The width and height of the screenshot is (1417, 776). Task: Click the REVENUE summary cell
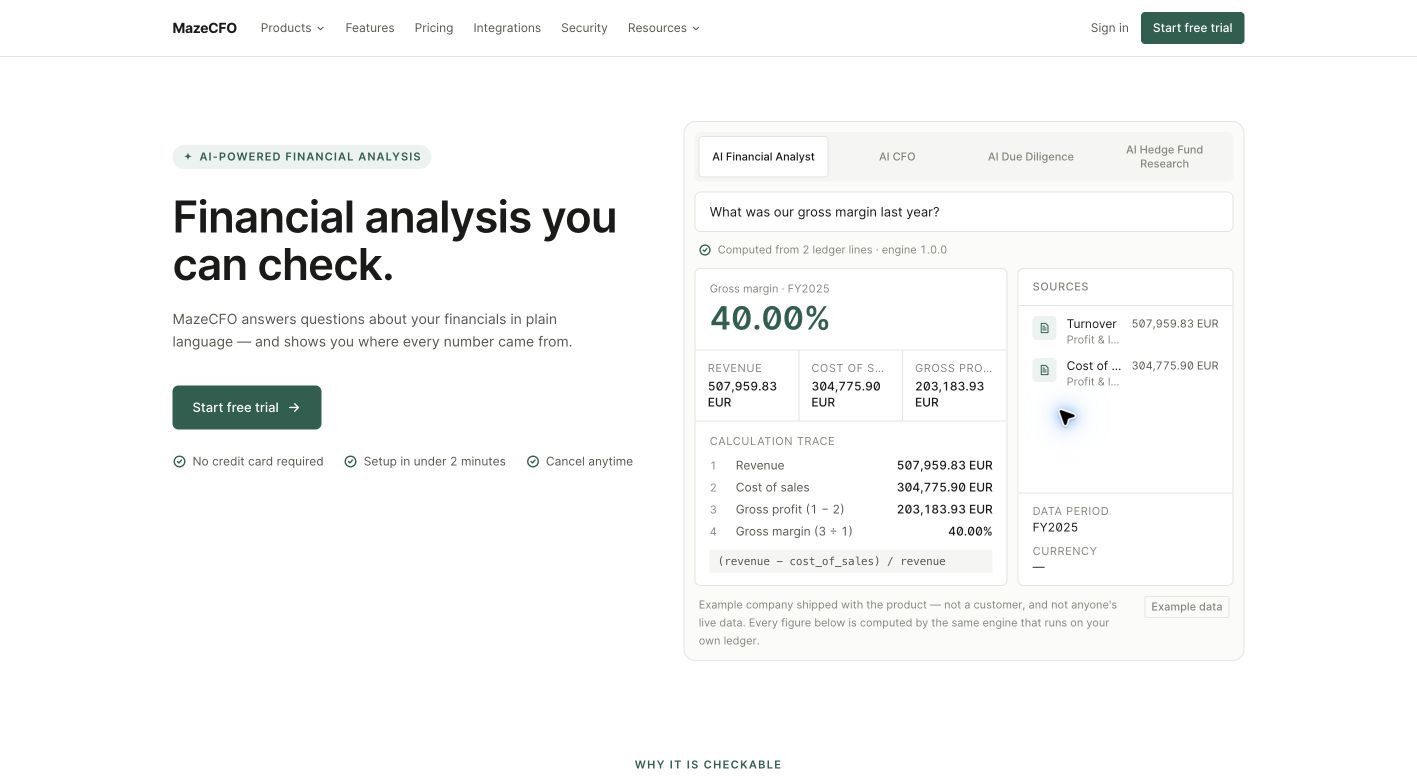point(747,386)
